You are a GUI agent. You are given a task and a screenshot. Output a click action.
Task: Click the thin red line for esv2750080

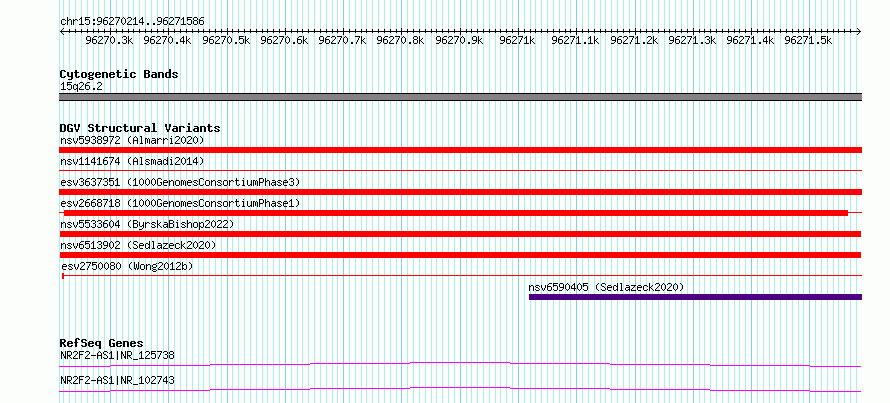point(460,276)
